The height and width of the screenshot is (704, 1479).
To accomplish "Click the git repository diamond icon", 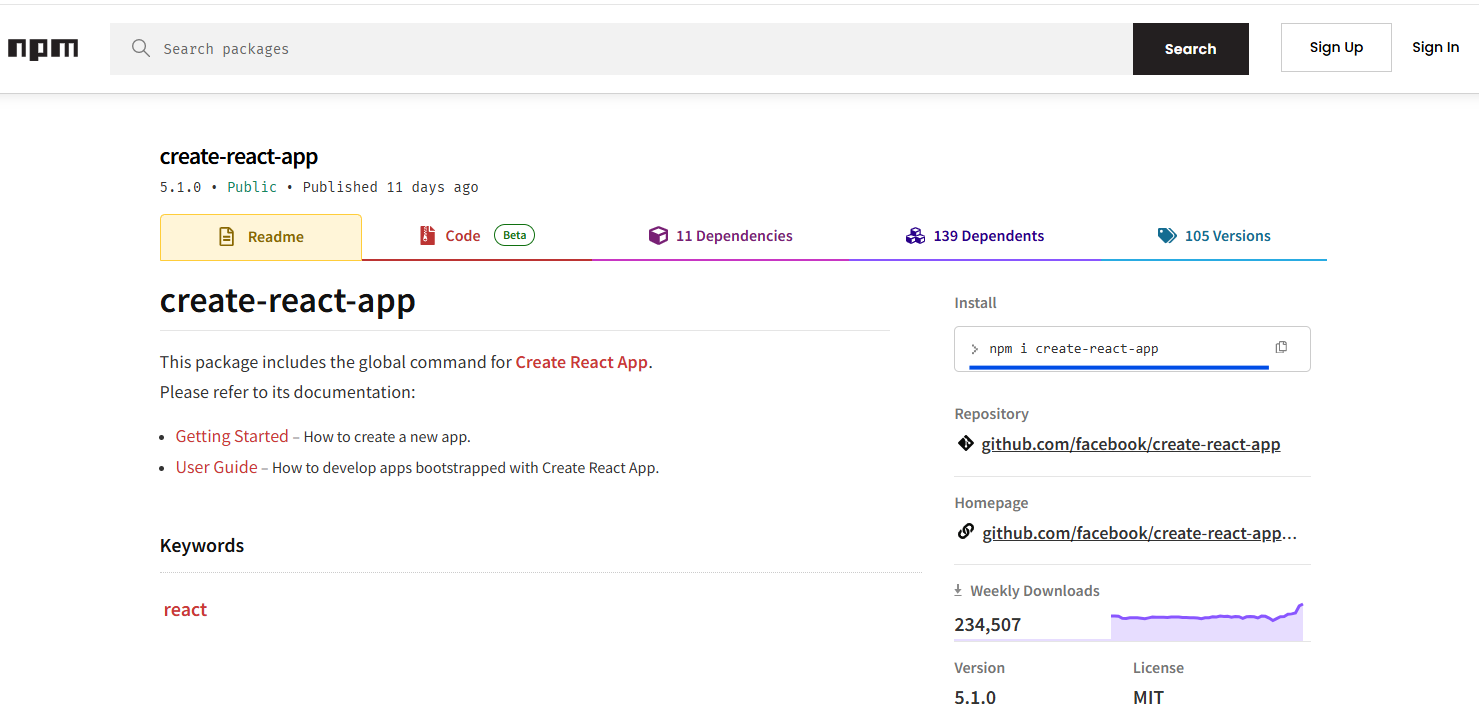I will click(x=965, y=443).
